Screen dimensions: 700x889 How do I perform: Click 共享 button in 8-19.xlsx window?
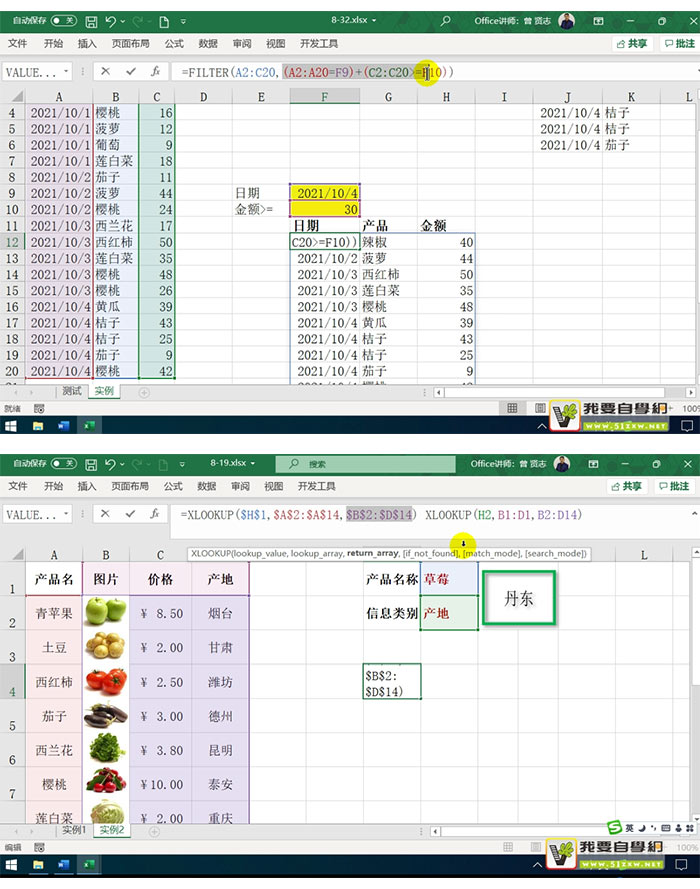[x=627, y=486]
